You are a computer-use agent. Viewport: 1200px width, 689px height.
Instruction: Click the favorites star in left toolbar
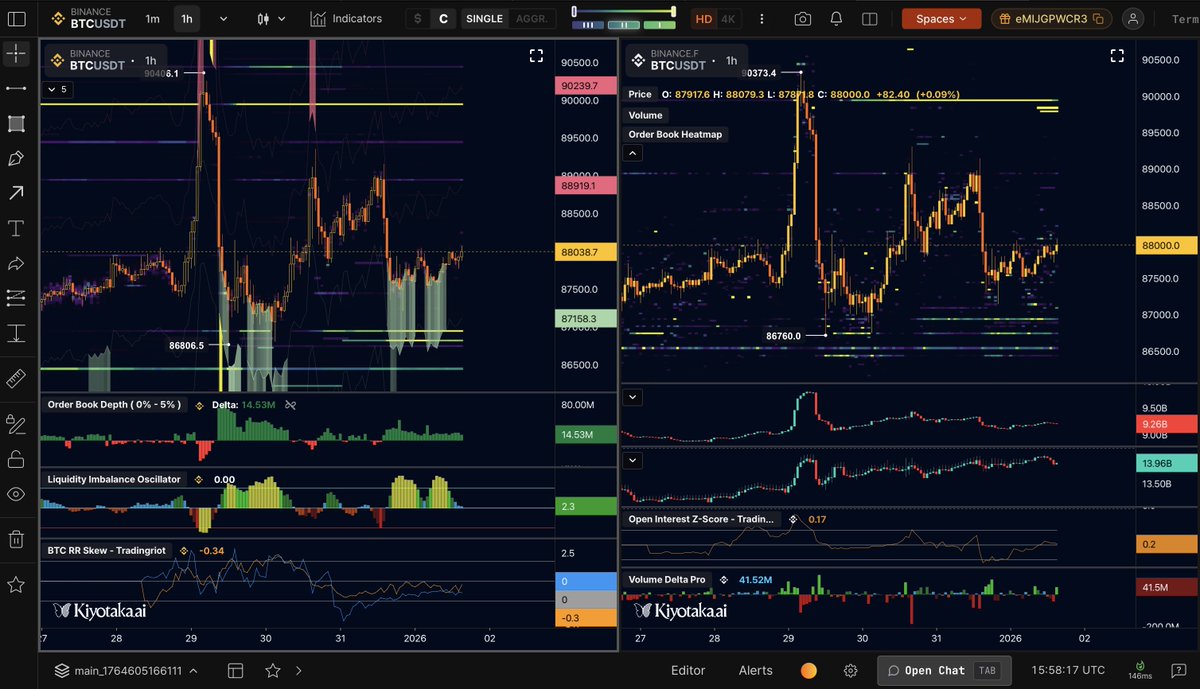coord(16,584)
